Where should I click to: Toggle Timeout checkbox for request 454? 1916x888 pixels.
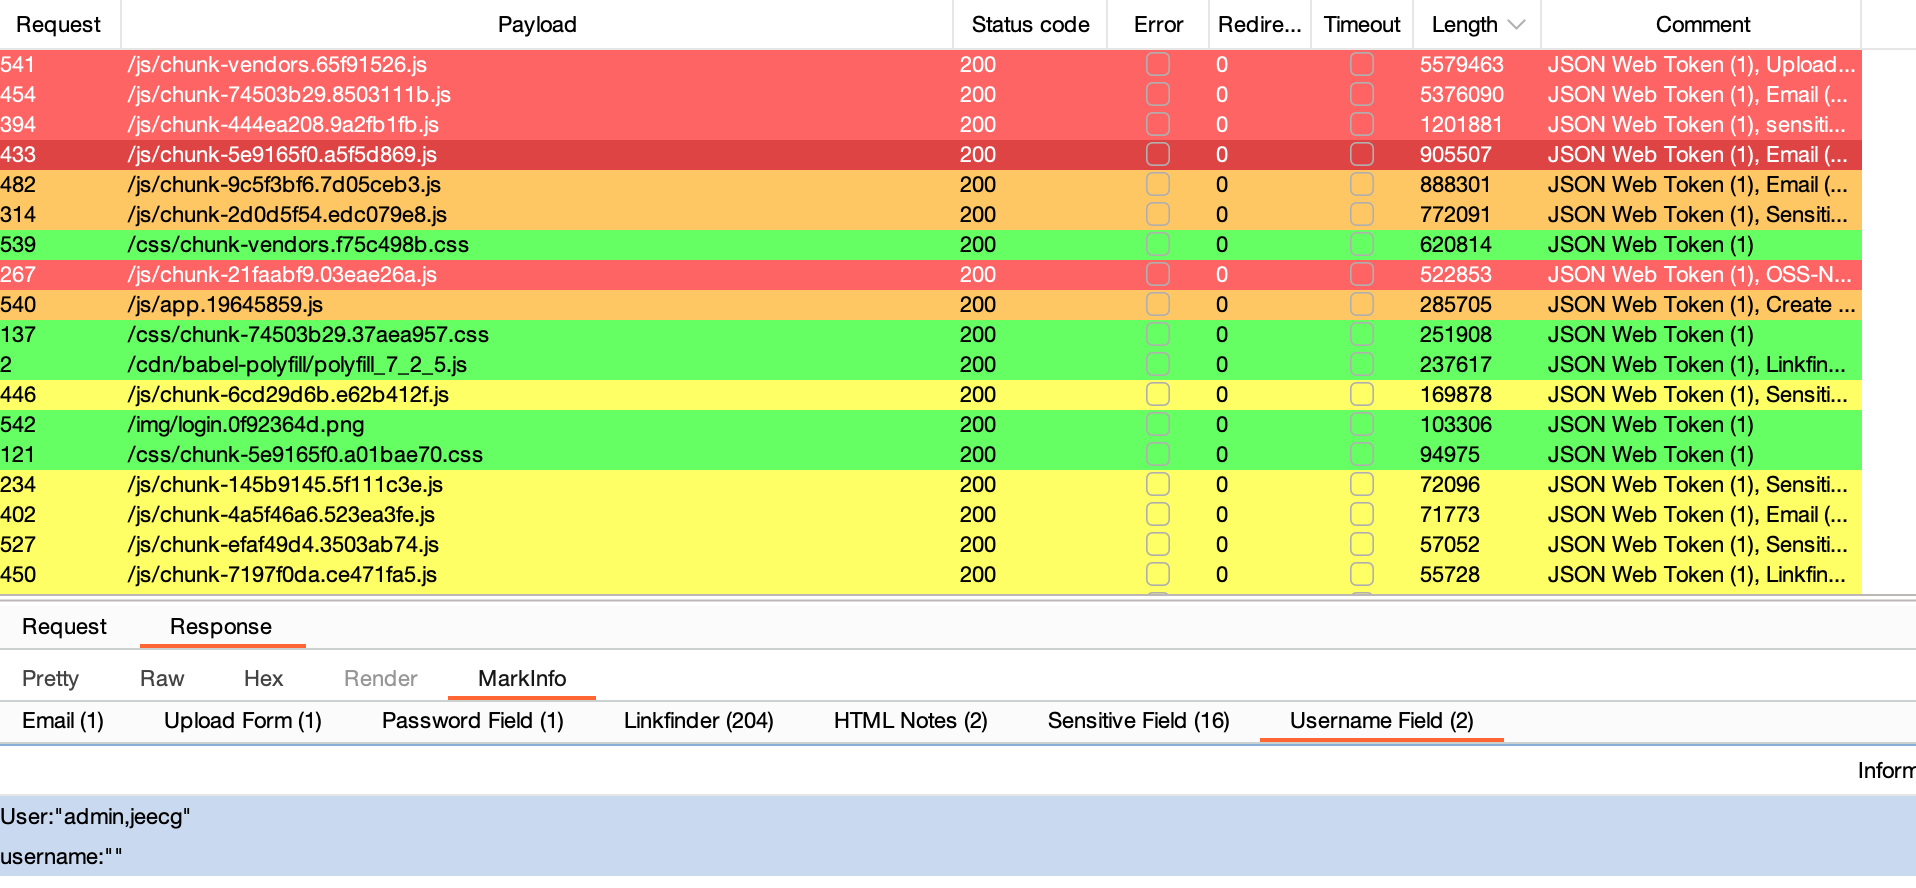[1361, 95]
